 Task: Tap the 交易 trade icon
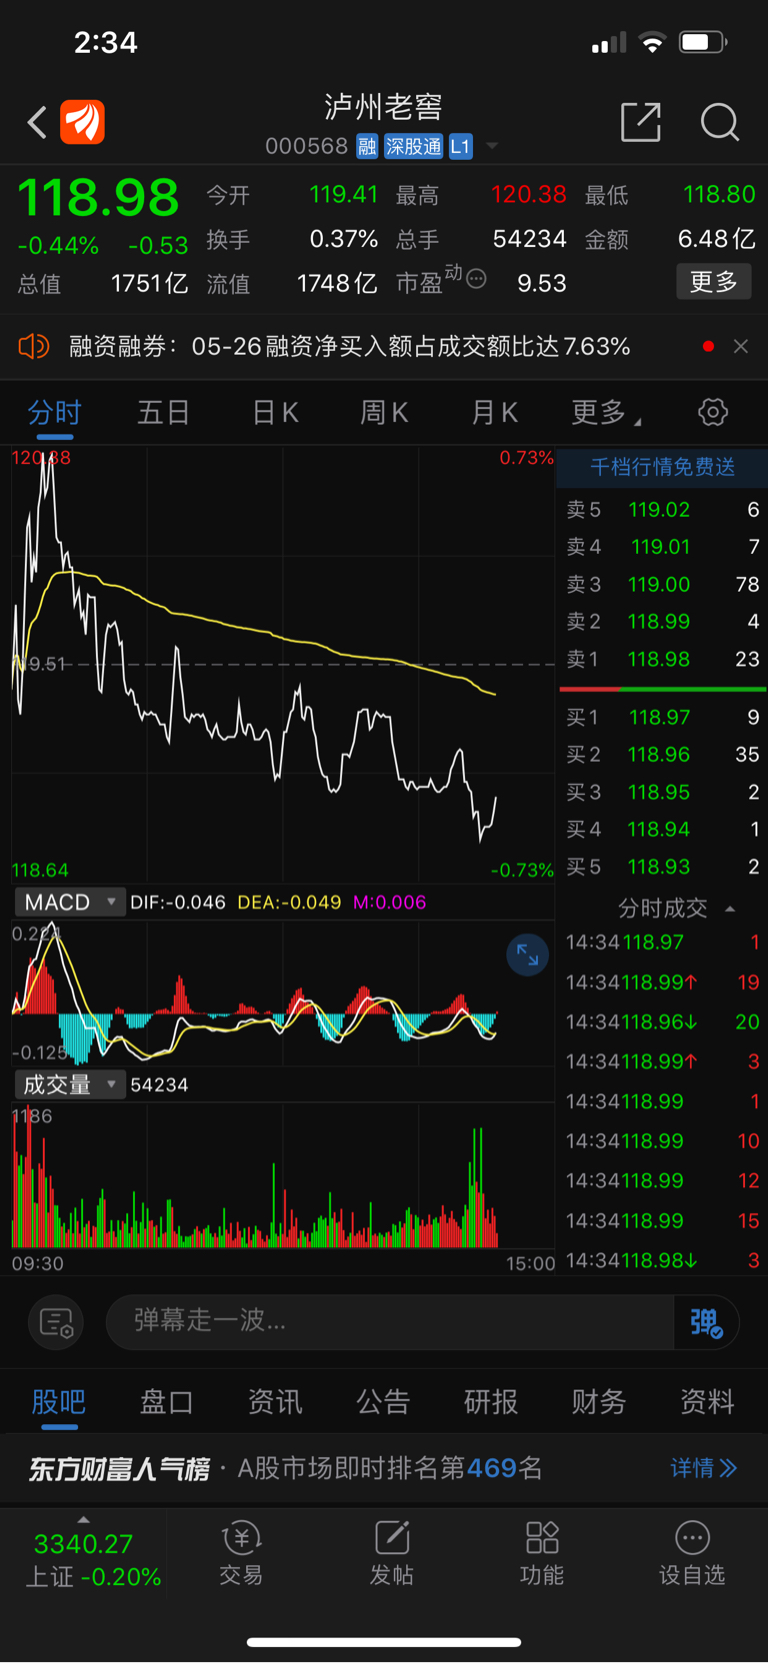[241, 1554]
